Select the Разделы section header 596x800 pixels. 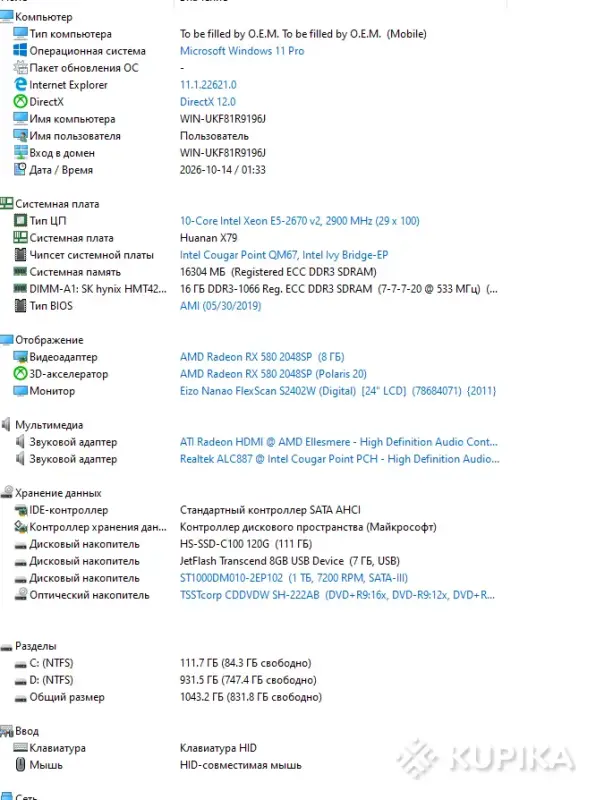[x=36, y=646]
